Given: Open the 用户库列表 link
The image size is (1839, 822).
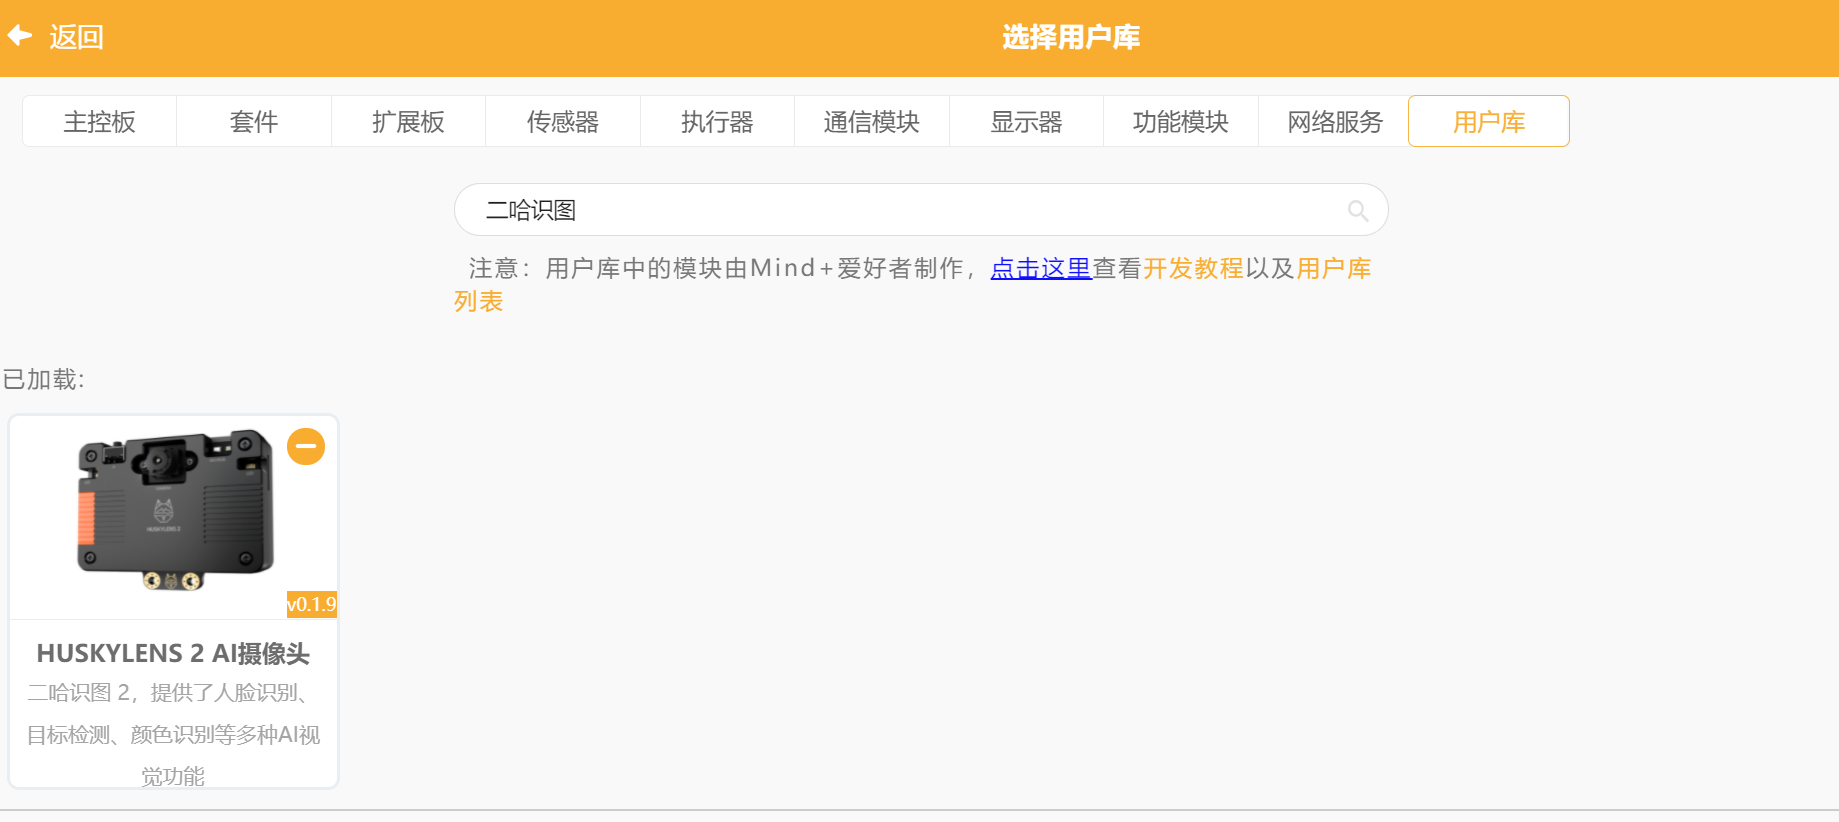Looking at the screenshot, I should click(1333, 268).
